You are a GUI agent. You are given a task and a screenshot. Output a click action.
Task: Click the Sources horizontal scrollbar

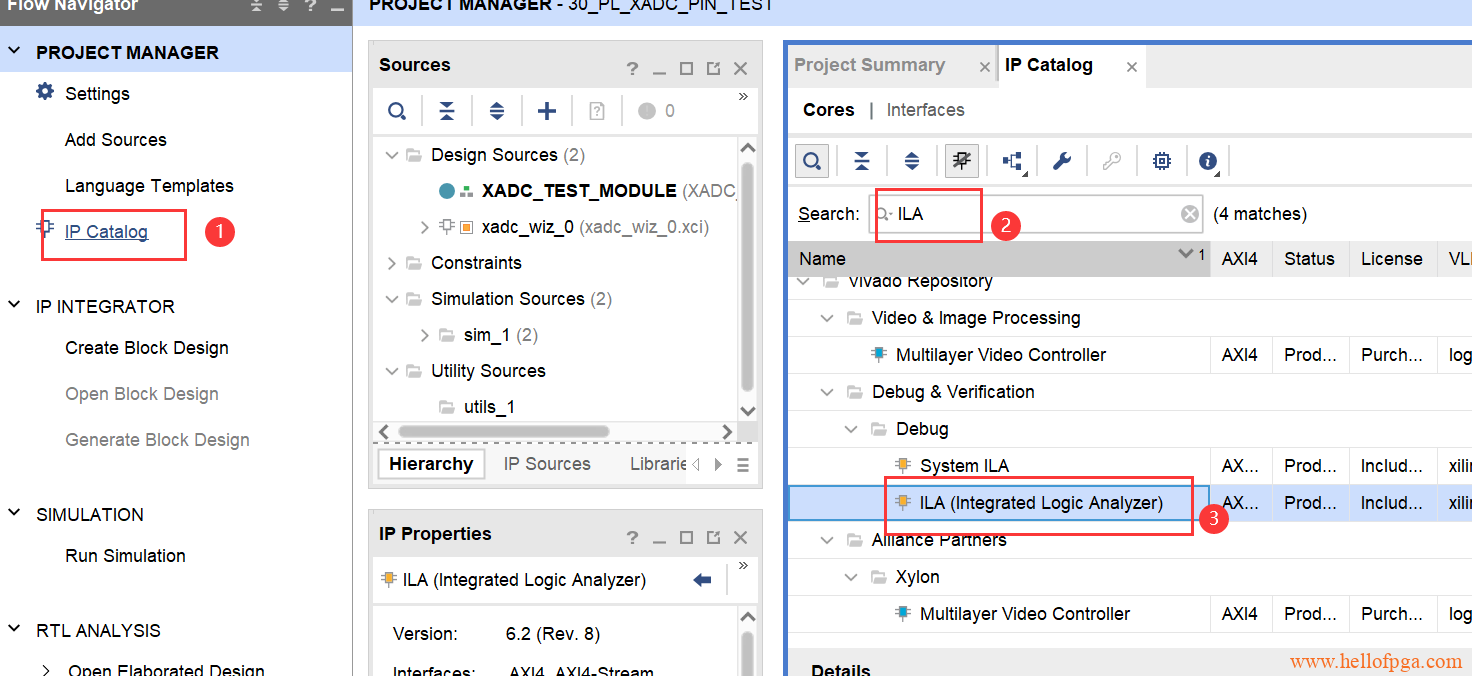click(500, 432)
